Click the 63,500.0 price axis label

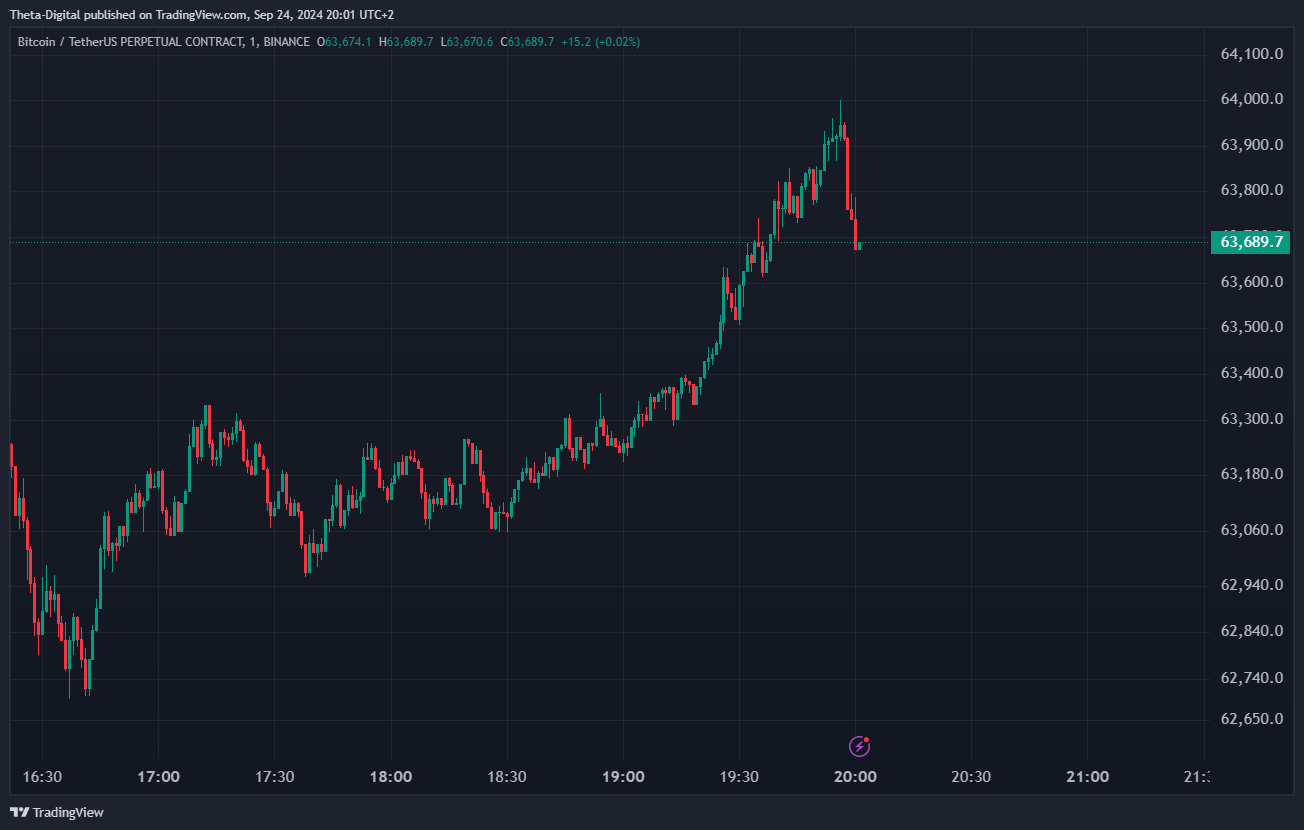pos(1252,327)
